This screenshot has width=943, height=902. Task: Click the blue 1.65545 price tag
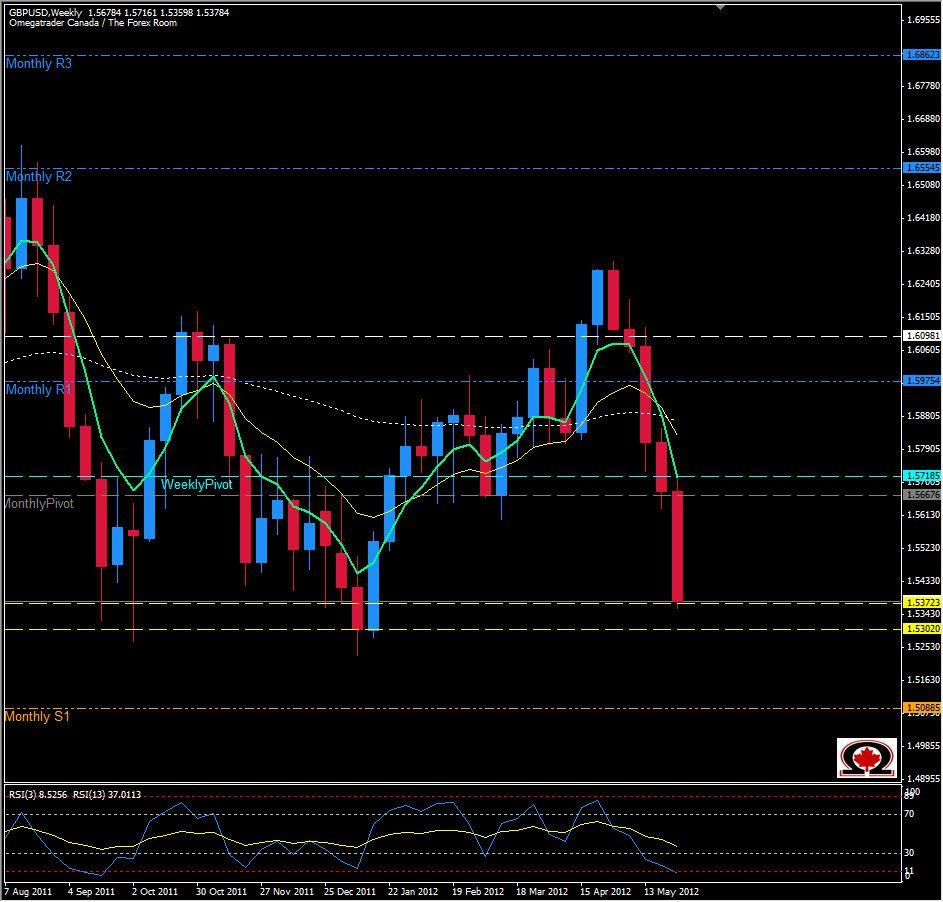point(920,167)
